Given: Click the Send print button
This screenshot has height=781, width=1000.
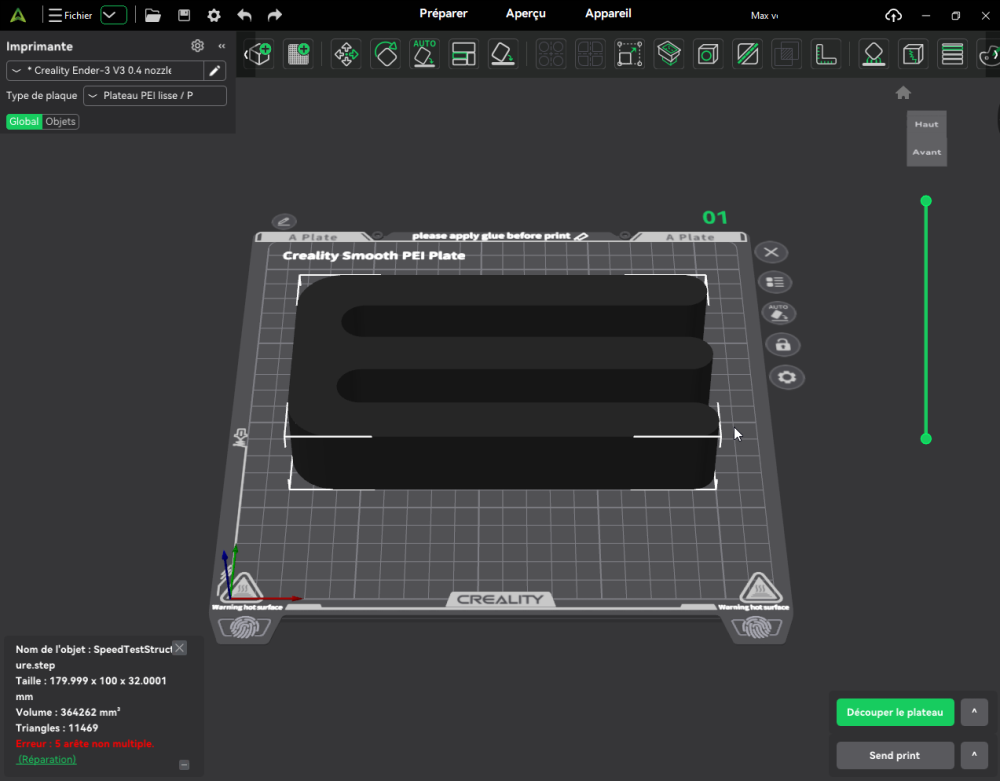Looking at the screenshot, I should pos(895,755).
